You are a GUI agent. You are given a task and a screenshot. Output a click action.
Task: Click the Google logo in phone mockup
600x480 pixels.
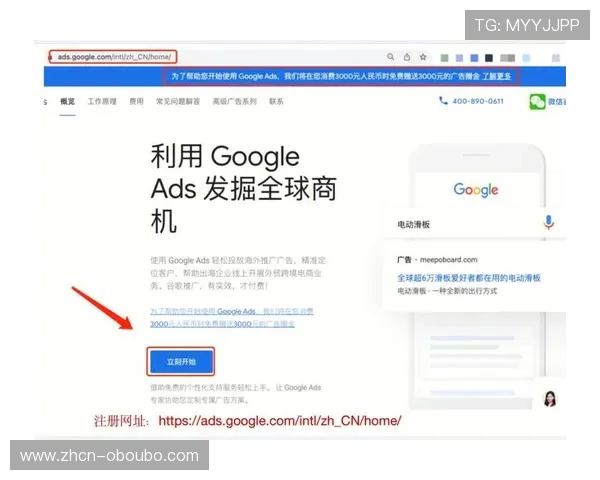(x=476, y=190)
